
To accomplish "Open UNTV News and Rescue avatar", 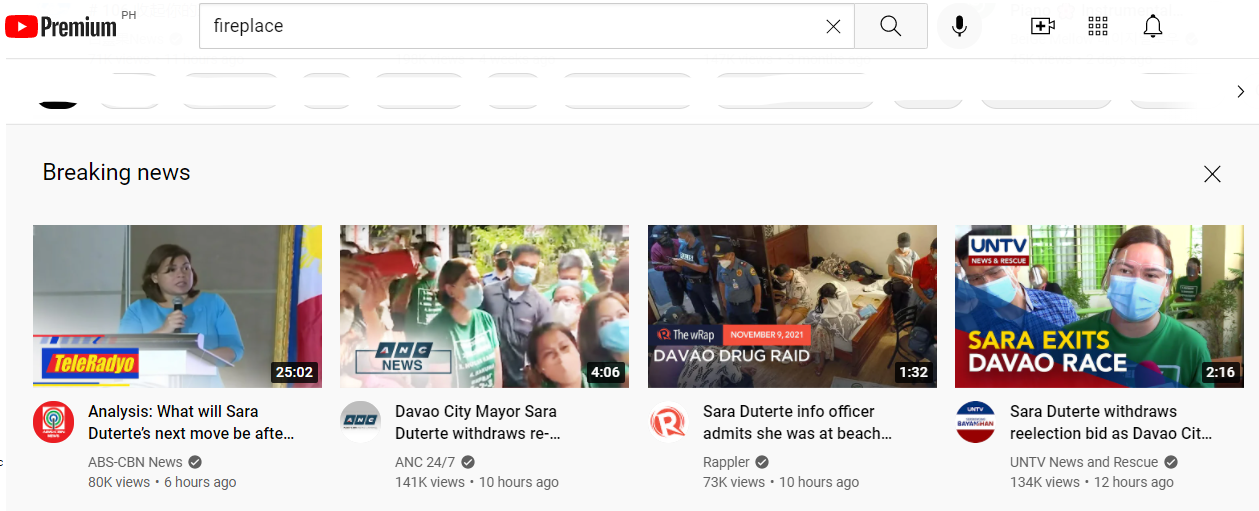I will coord(975,422).
